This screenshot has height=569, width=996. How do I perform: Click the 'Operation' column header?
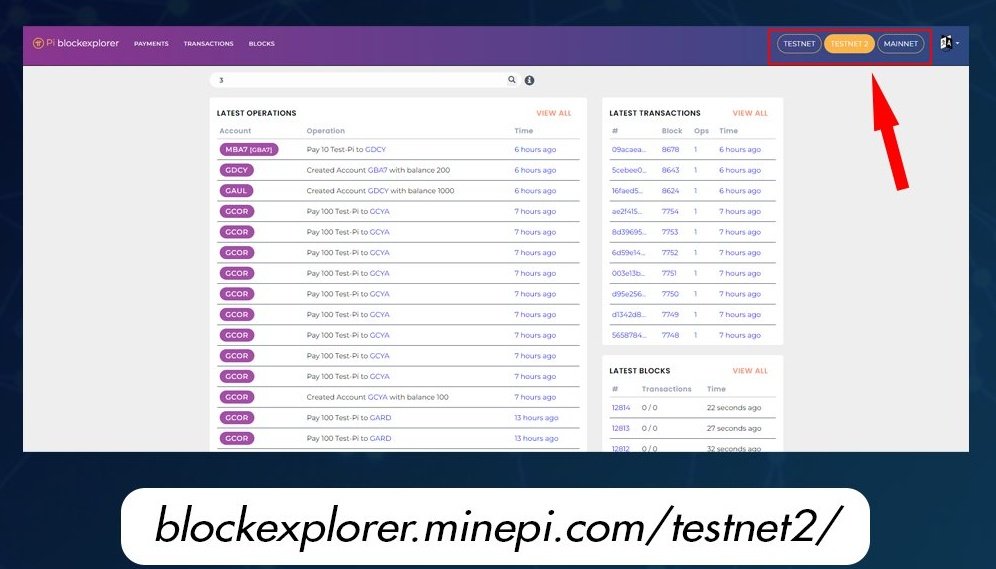tap(326, 131)
